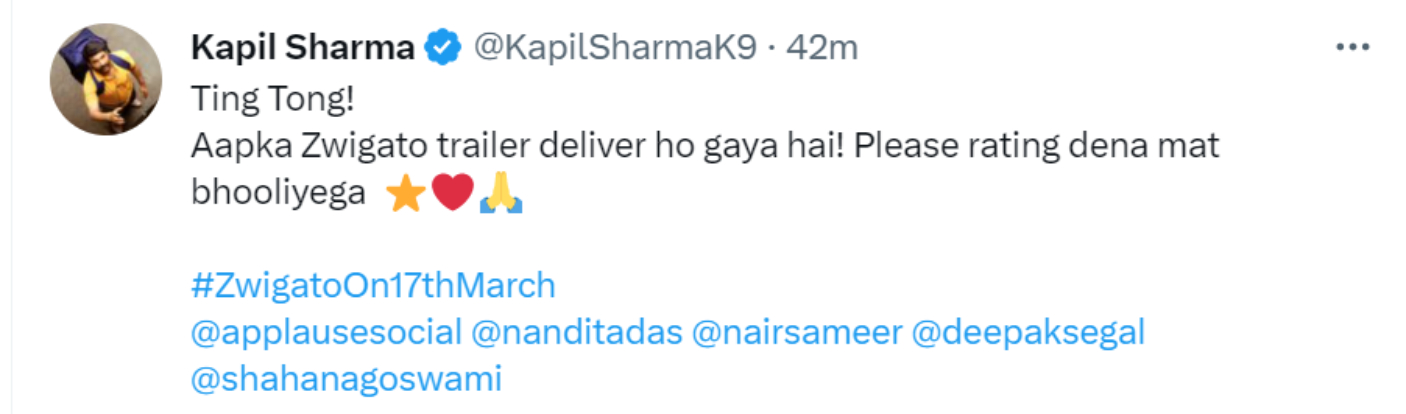Click the folded hands emoji
This screenshot has width=1406, height=414.
tap(501, 195)
